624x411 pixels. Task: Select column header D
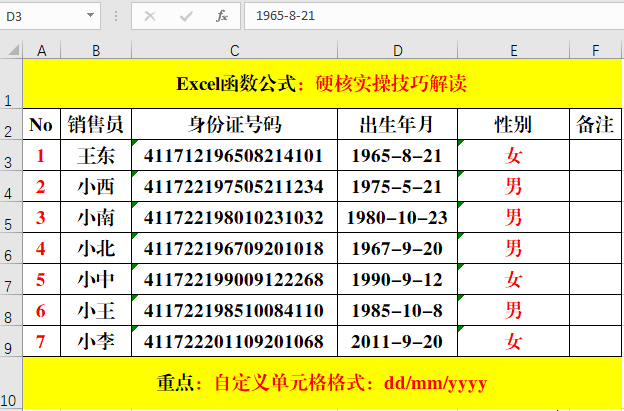tap(398, 50)
